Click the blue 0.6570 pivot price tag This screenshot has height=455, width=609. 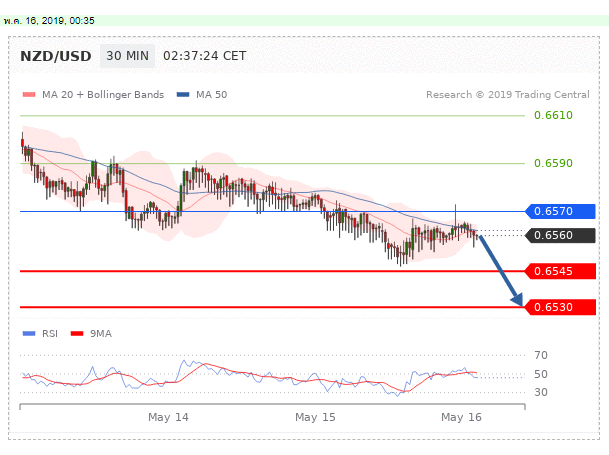(x=560, y=211)
